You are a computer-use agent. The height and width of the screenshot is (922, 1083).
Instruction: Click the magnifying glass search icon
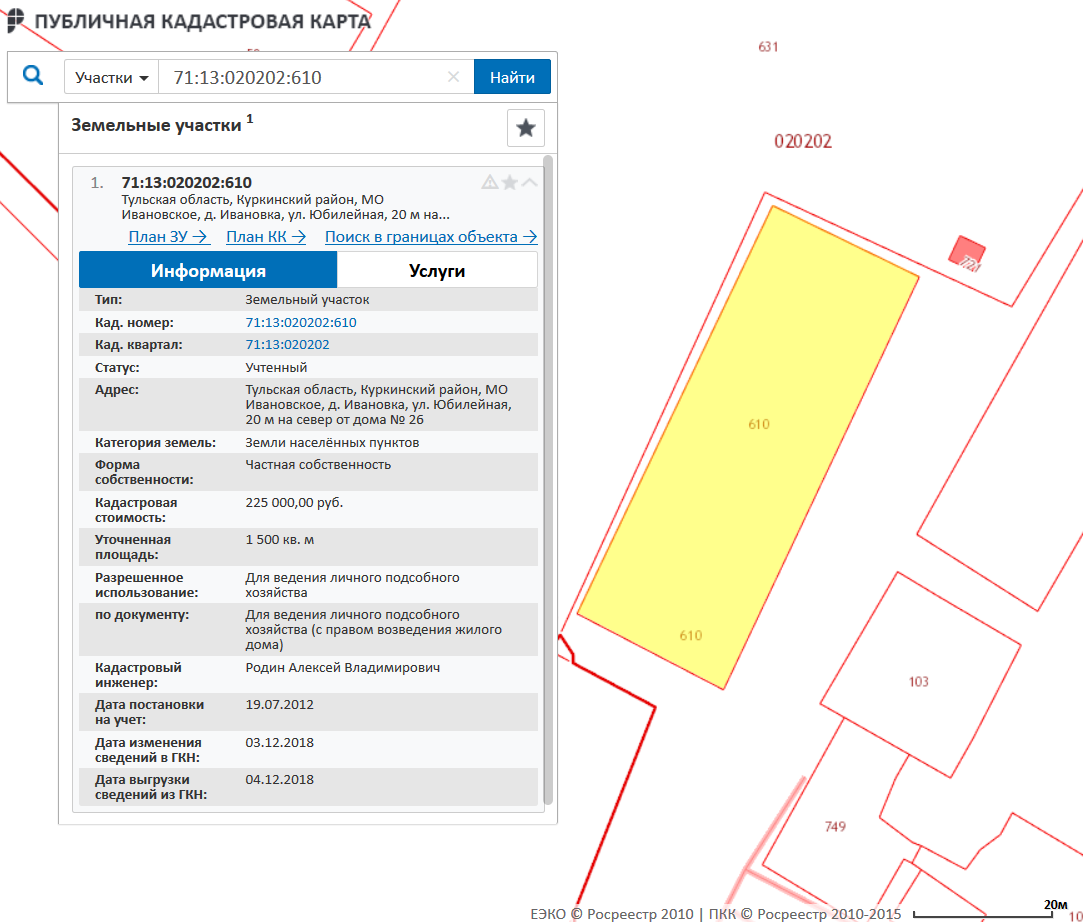click(x=33, y=76)
